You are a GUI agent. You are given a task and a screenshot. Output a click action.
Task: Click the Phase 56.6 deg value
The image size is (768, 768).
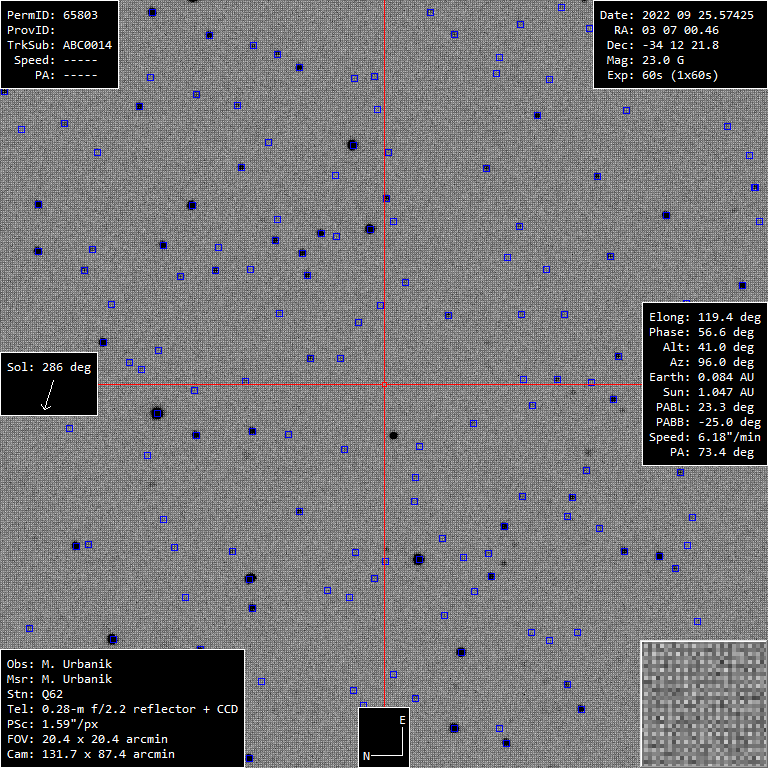click(x=702, y=332)
